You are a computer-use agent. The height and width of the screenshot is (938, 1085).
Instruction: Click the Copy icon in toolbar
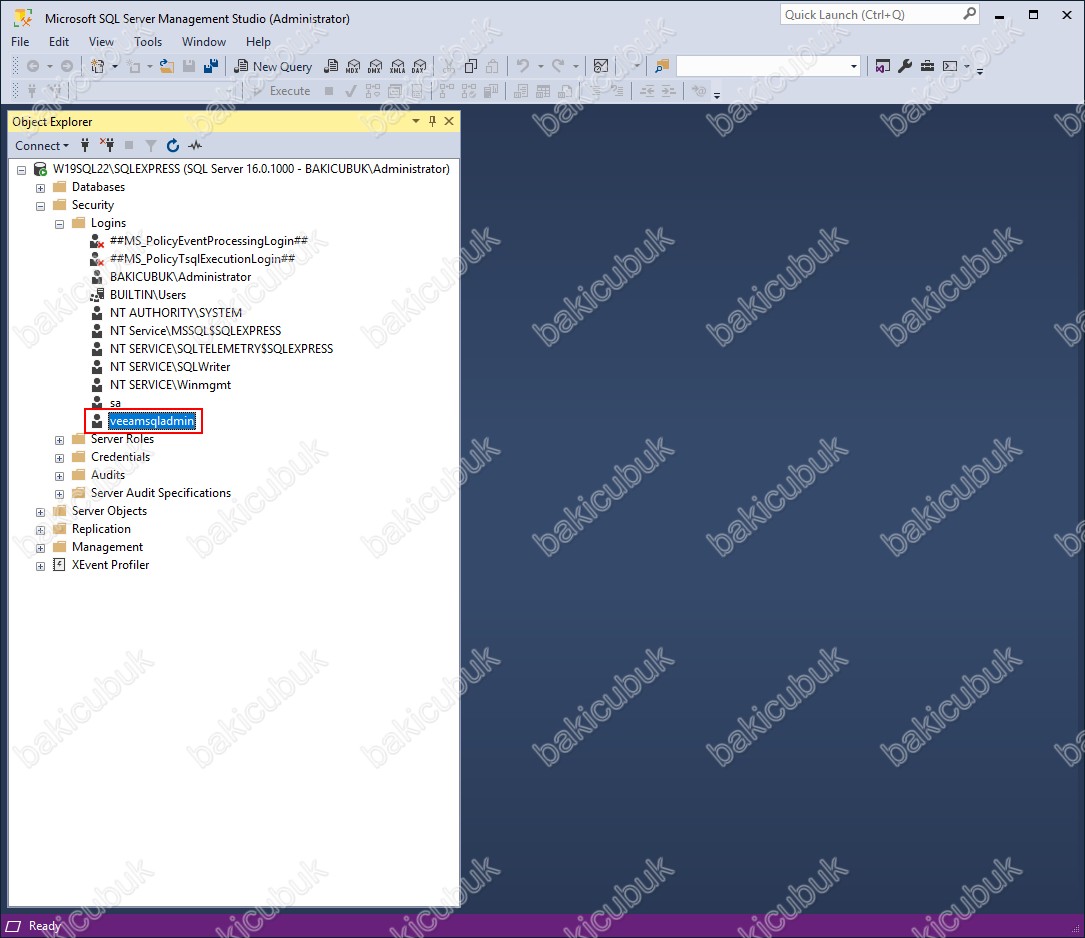pyautogui.click(x=471, y=66)
